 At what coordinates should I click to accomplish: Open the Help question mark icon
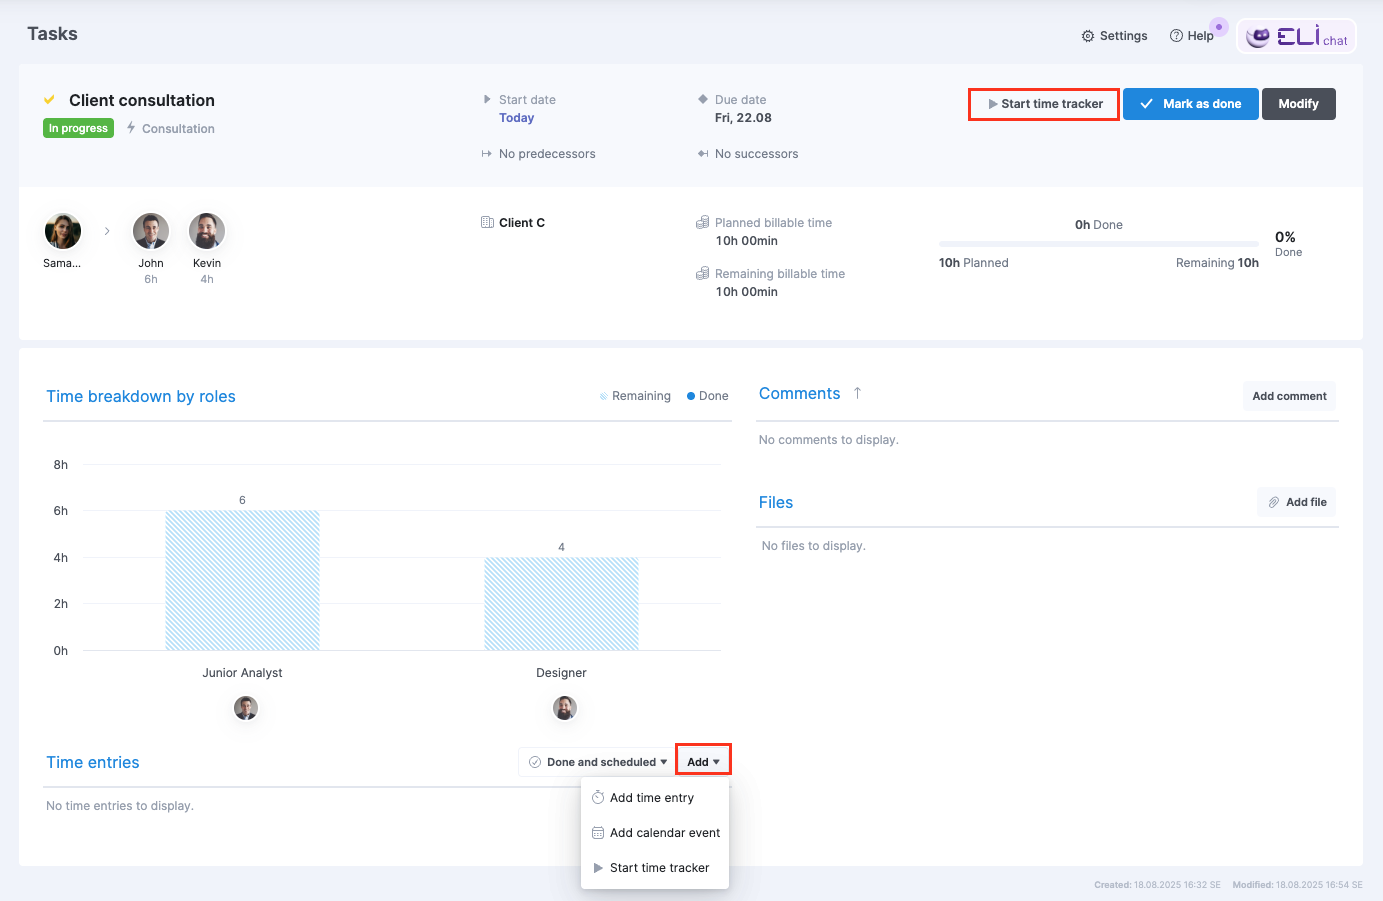[1176, 36]
